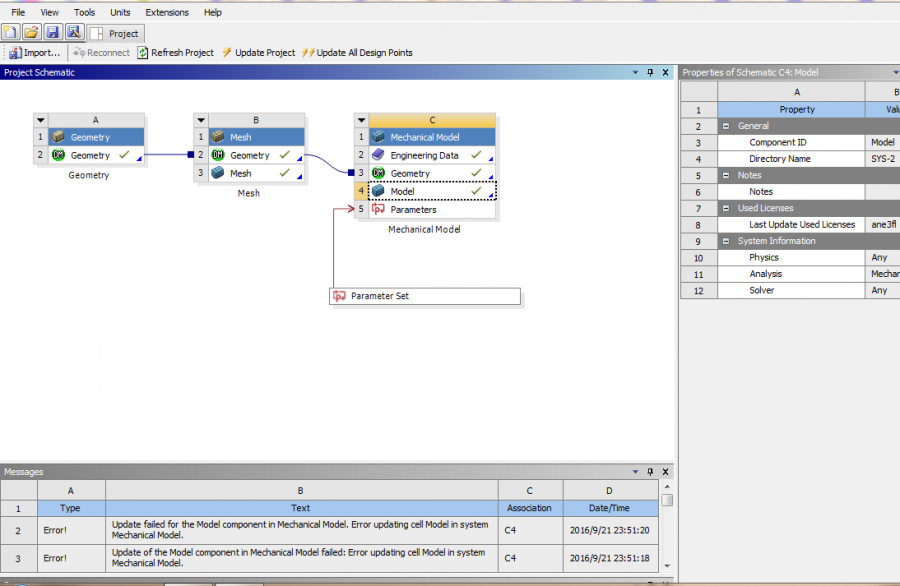The height and width of the screenshot is (586, 900).
Task: Click Update Project
Action: click(258, 53)
